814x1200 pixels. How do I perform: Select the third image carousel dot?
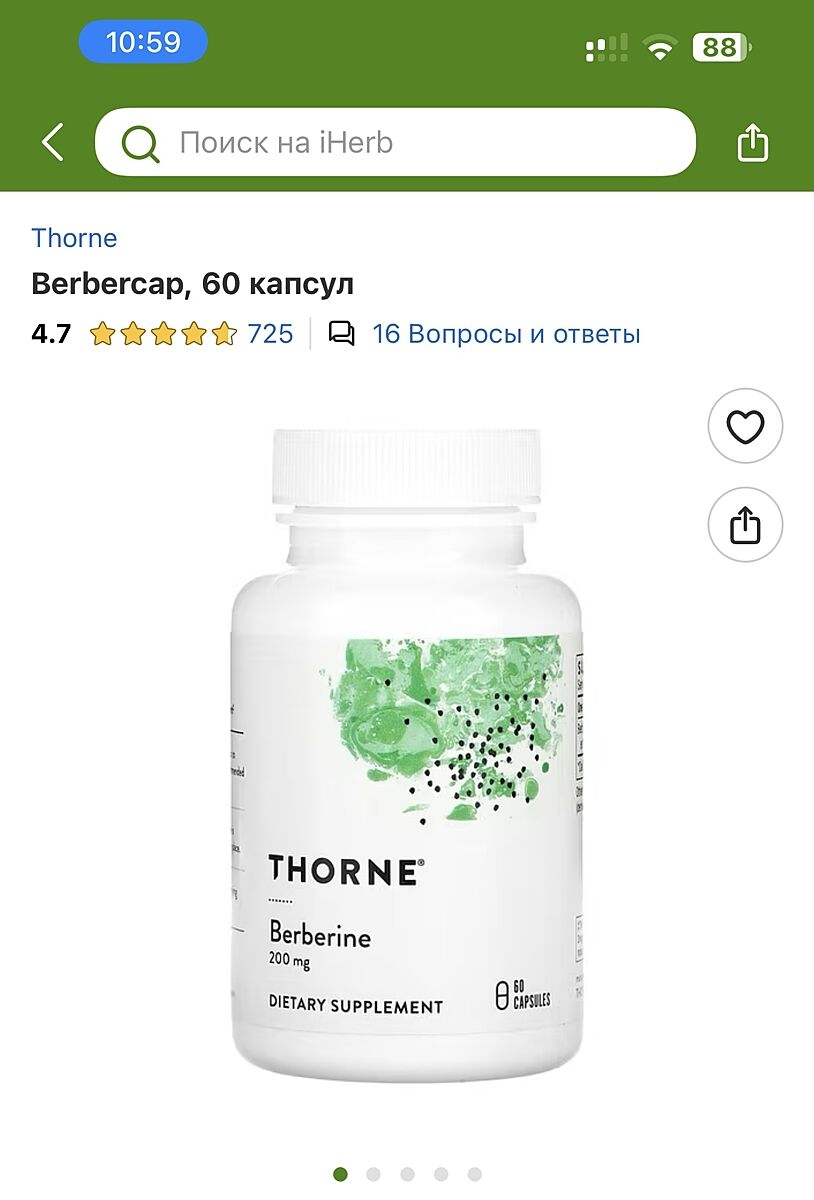(x=407, y=1174)
